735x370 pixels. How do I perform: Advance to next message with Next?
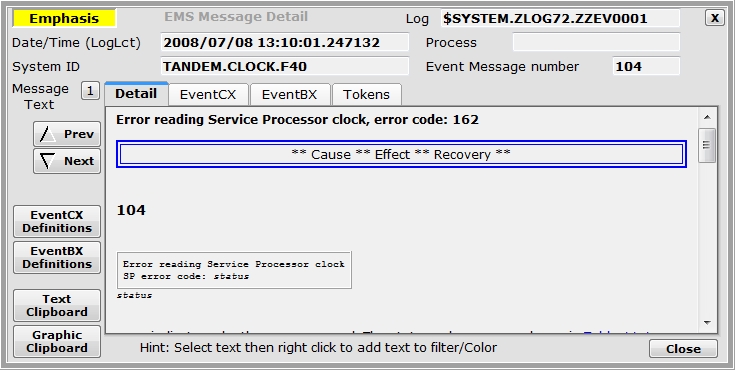tap(67, 161)
